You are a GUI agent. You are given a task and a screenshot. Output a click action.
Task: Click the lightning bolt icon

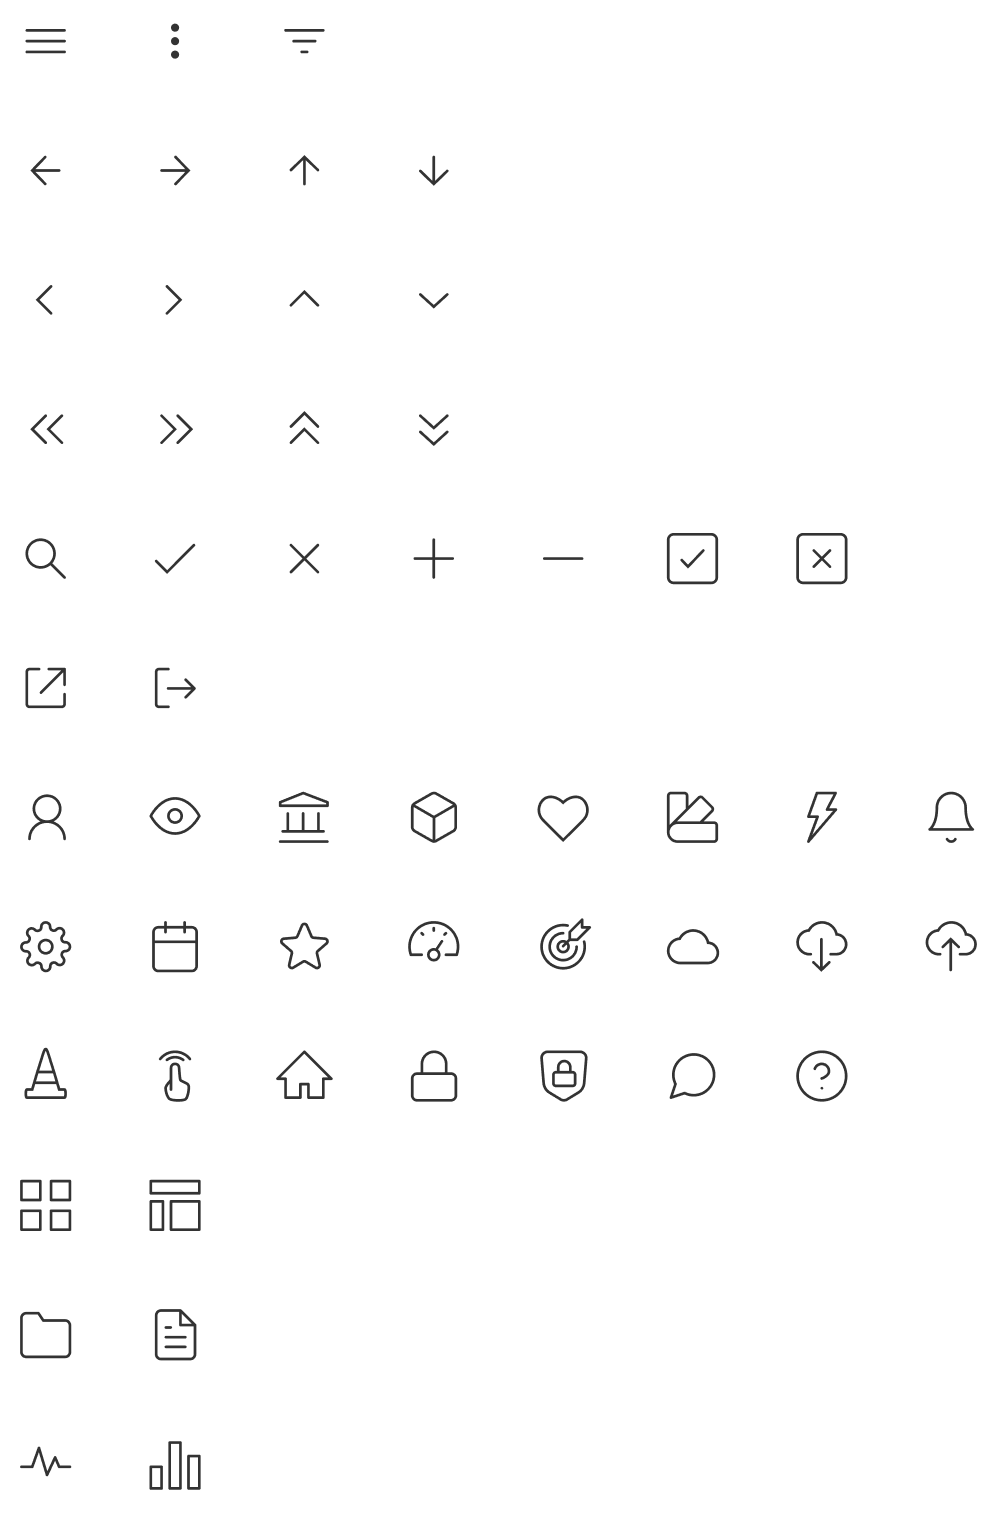[821, 817]
